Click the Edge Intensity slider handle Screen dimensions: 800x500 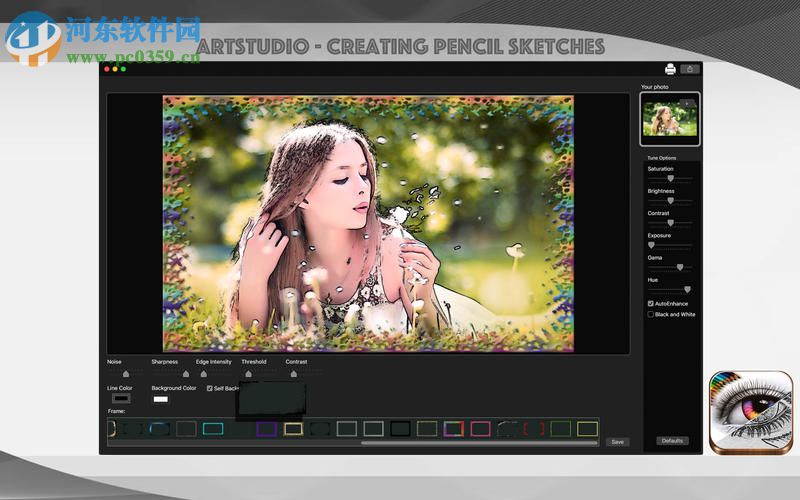(204, 374)
